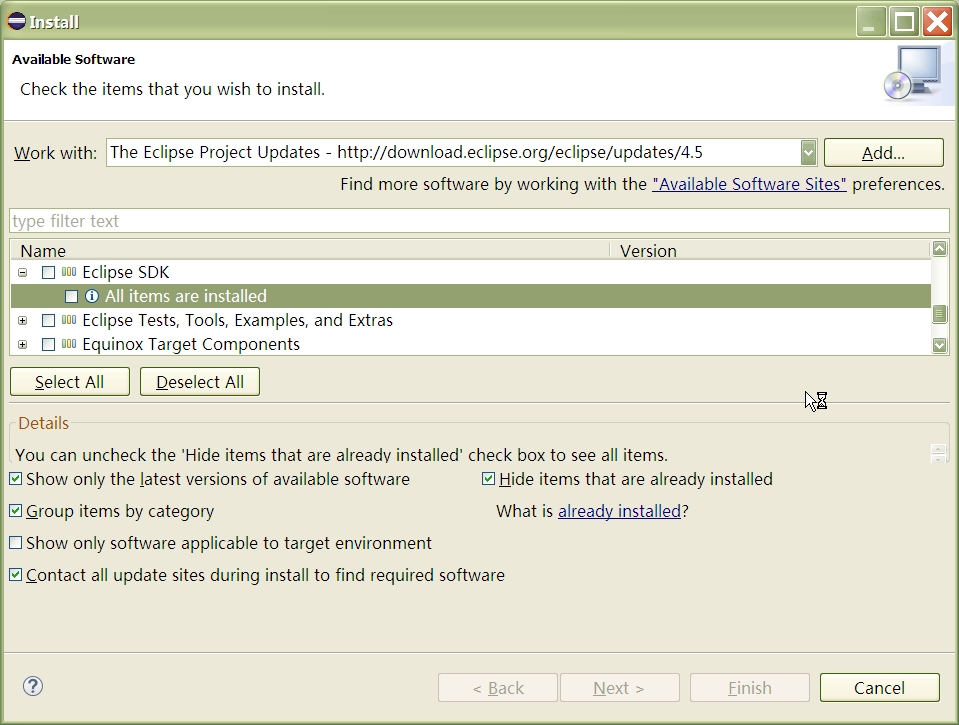Click the Name column header

310,251
